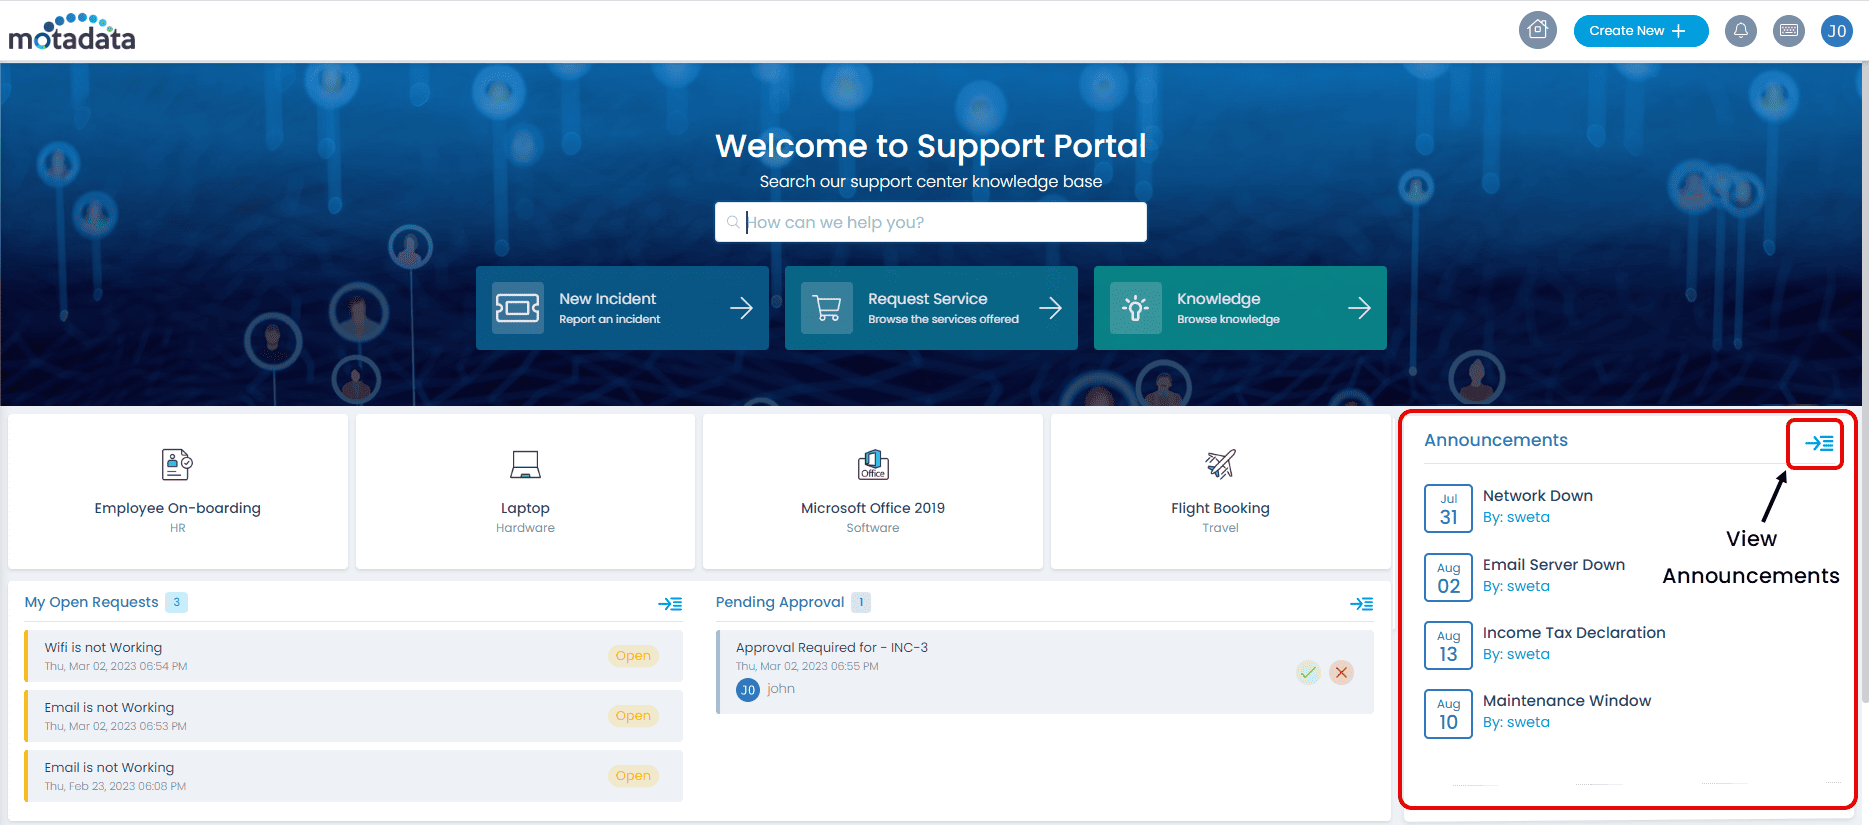Viewport: 1869px width, 825px height.
Task: Open the Income Tax Declaration announcement
Action: [x=1574, y=633]
